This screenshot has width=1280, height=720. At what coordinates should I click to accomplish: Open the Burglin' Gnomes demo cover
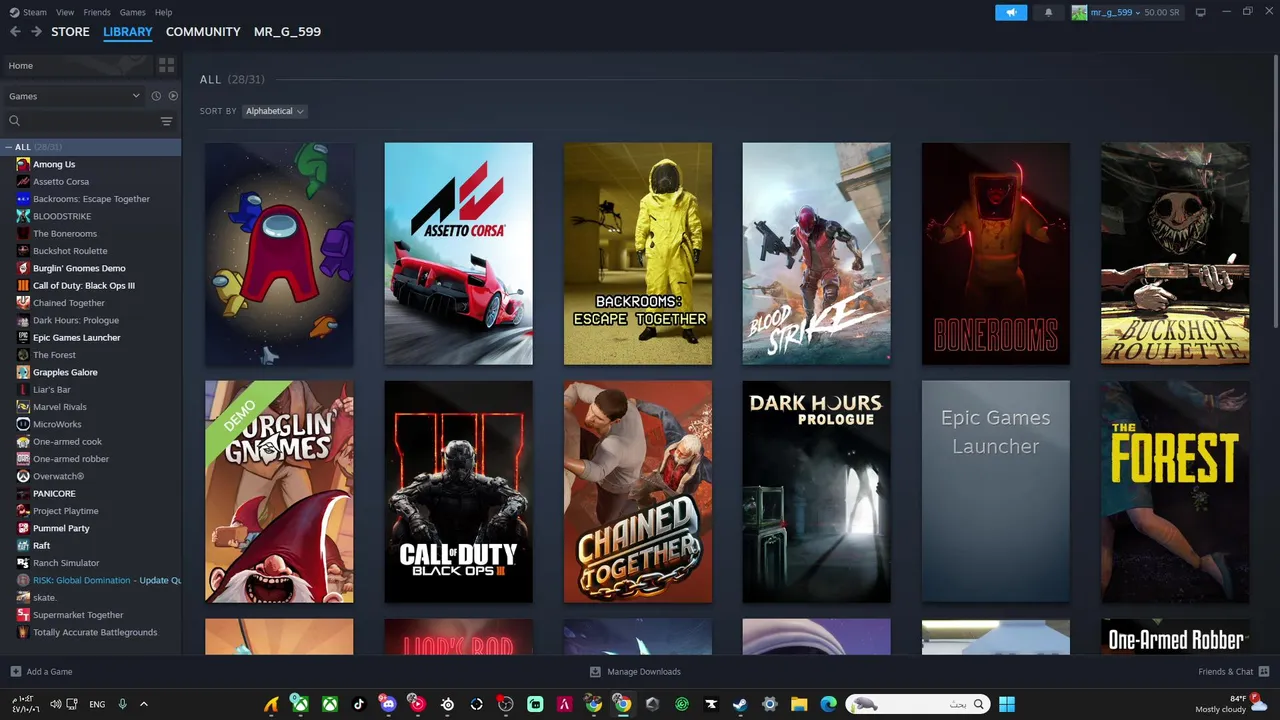point(279,492)
